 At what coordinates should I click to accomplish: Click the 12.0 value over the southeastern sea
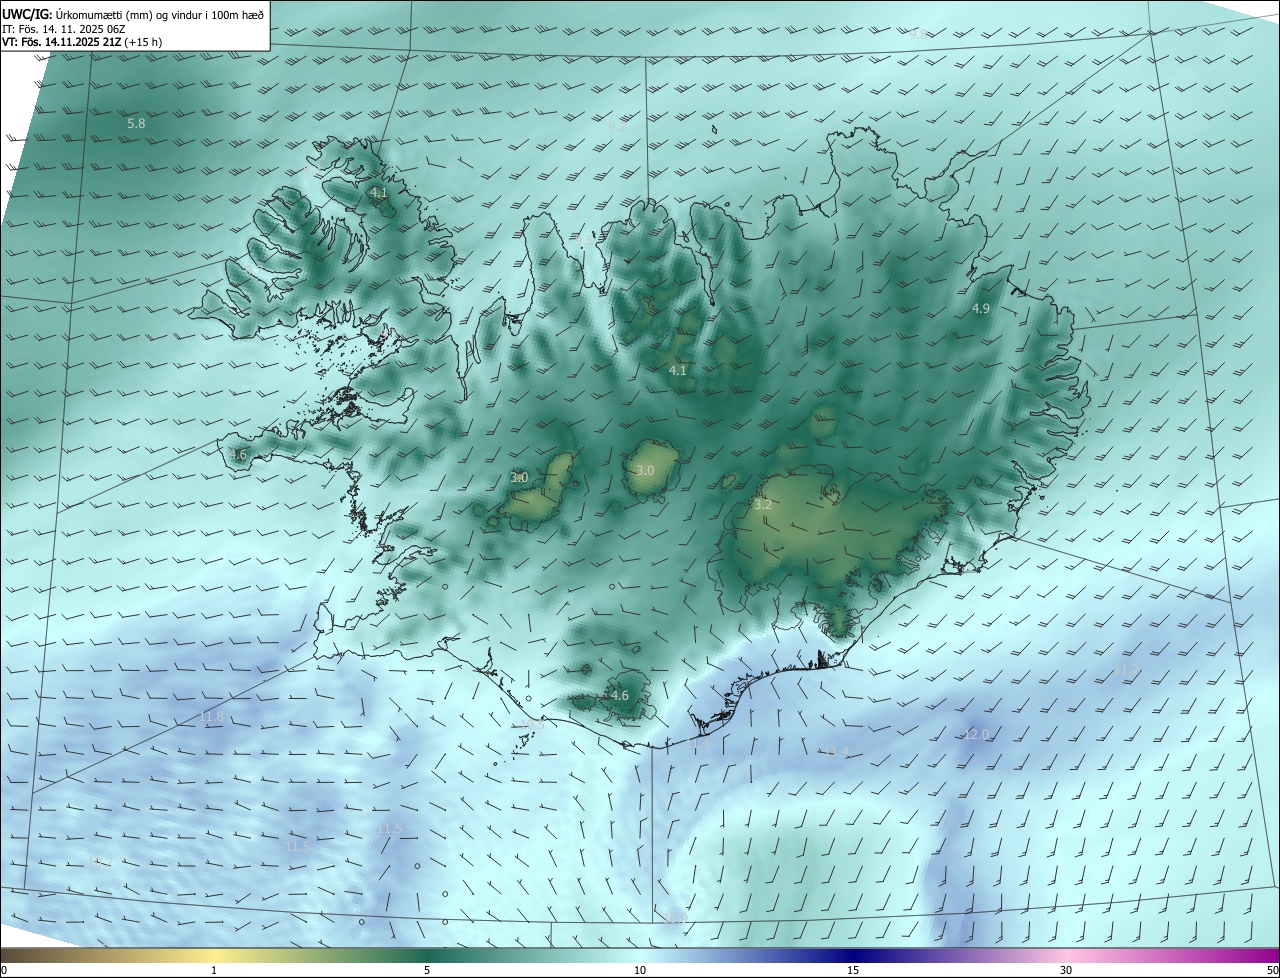click(976, 734)
